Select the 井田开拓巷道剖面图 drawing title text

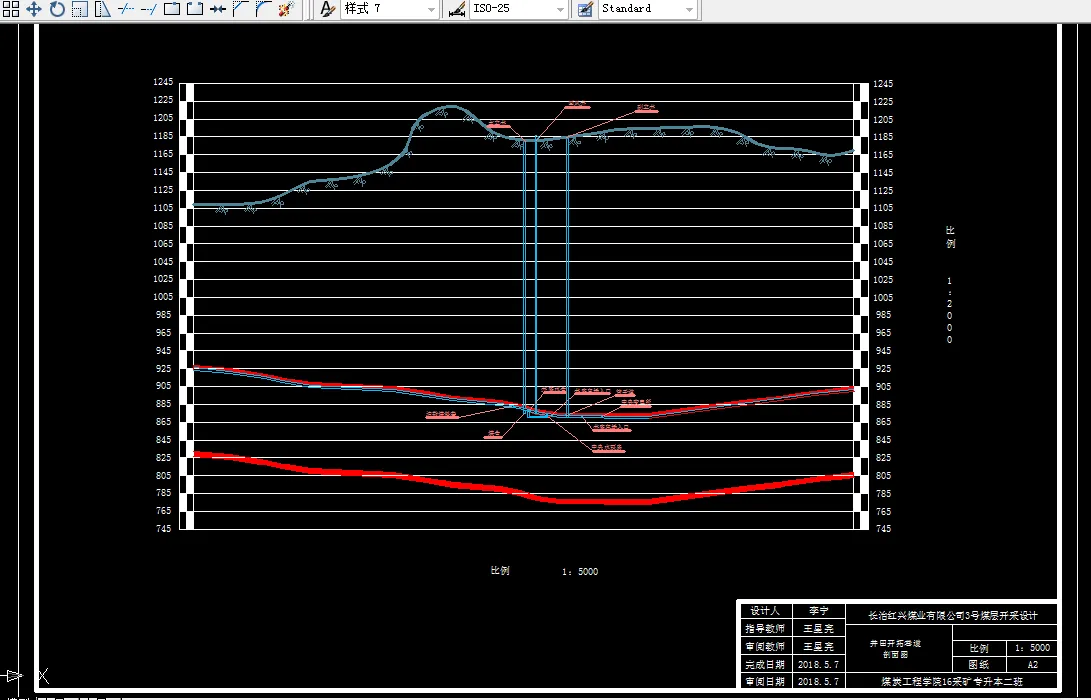[x=896, y=649]
